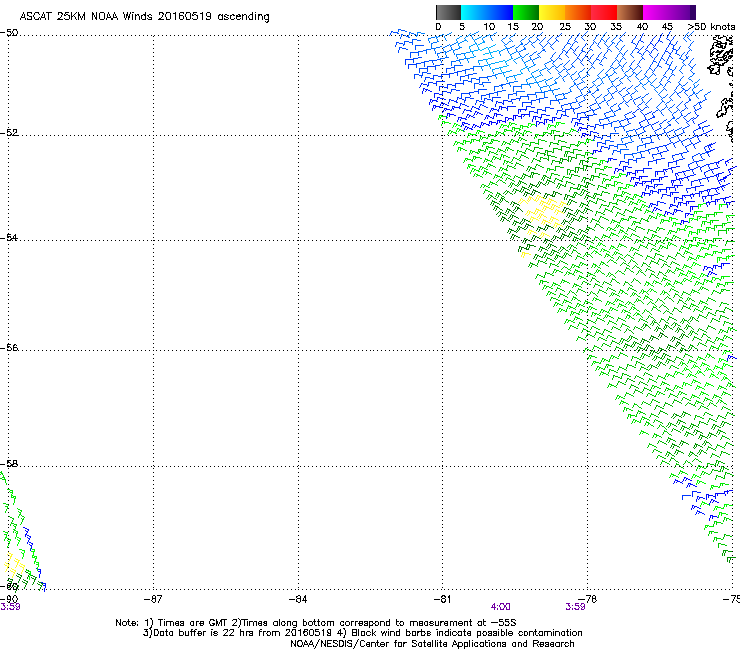Click the title 'ASCAT 25KM NOAA Winds 20160519 ascending'
Screen dimensions: 740x650
click(x=144, y=17)
